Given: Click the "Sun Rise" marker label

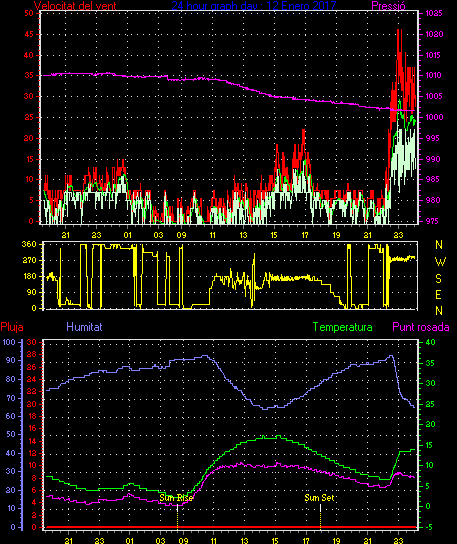Looking at the screenshot, I should click(176, 498).
